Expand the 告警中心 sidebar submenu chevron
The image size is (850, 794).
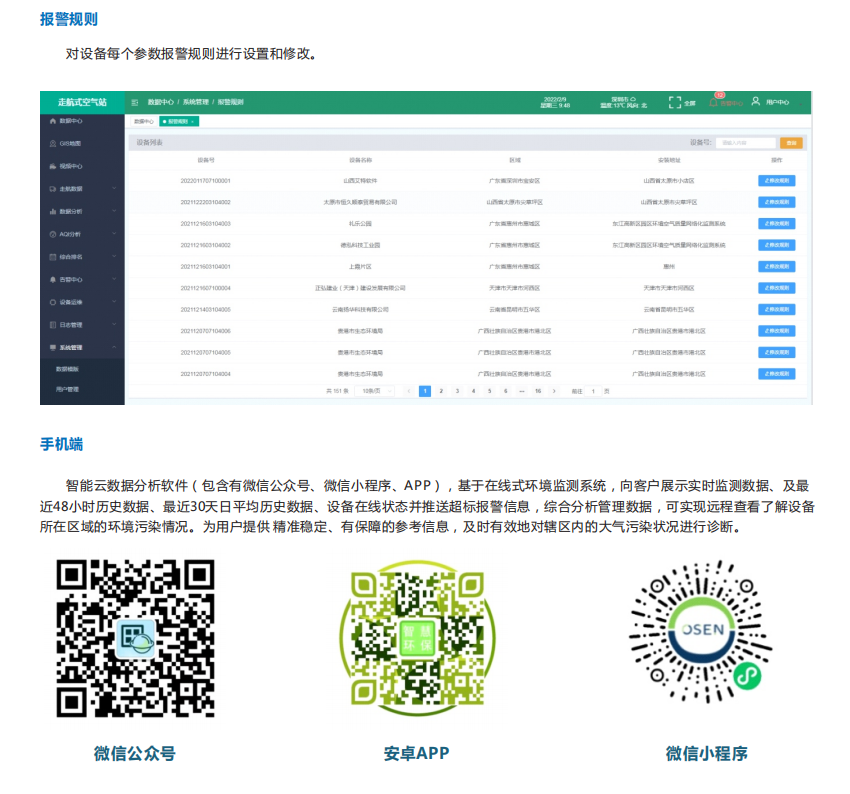(x=114, y=279)
